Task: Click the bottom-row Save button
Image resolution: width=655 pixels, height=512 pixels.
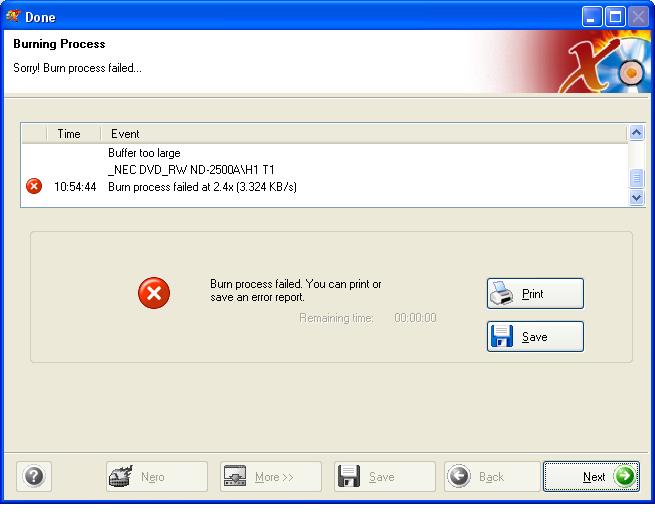Action: pyautogui.click(x=385, y=476)
